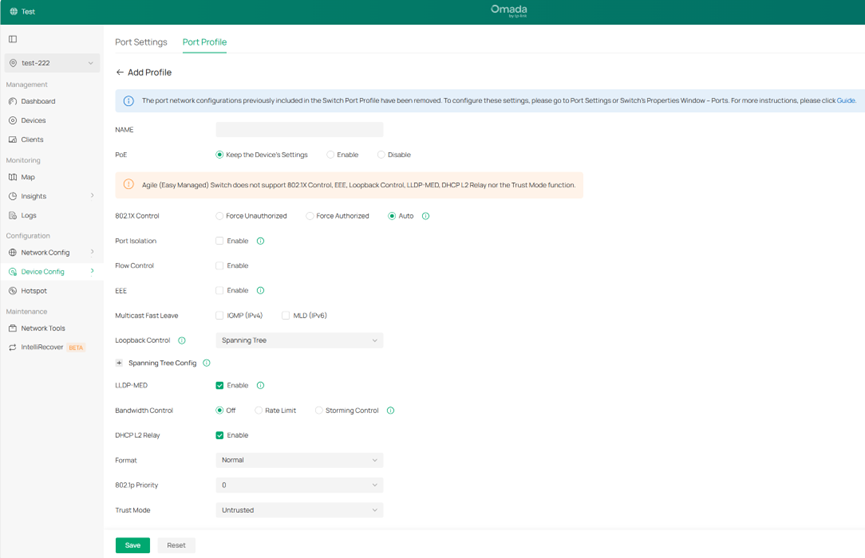Click the info icon next to 802.1X Auto

tap(425, 216)
